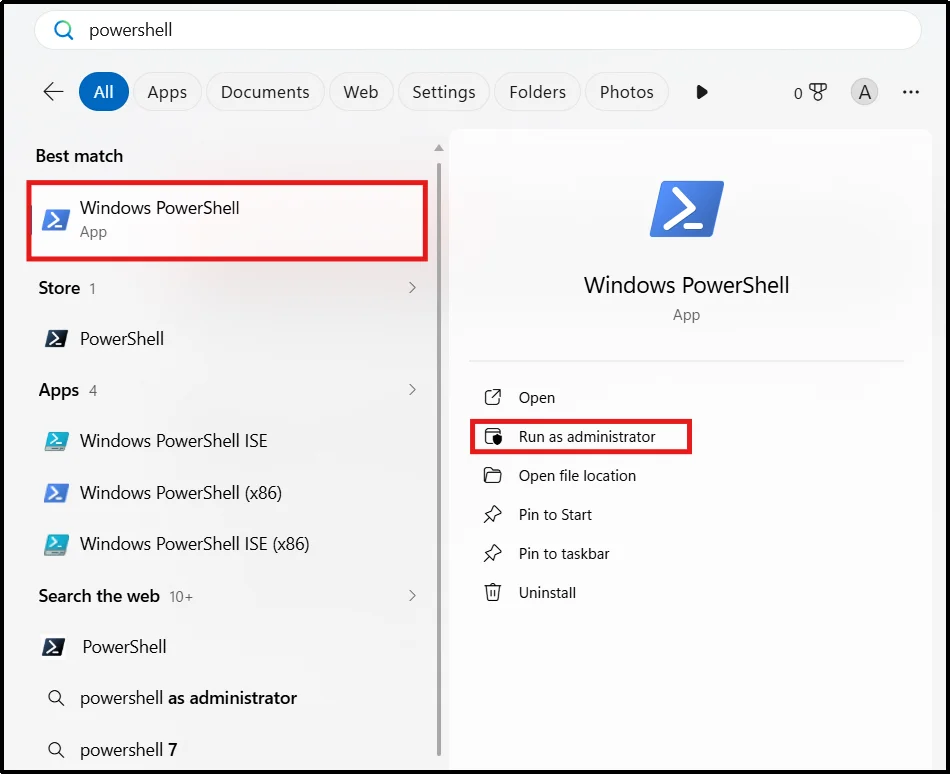Show more filters with play arrow
Screen dimensions: 950x774
(702, 92)
